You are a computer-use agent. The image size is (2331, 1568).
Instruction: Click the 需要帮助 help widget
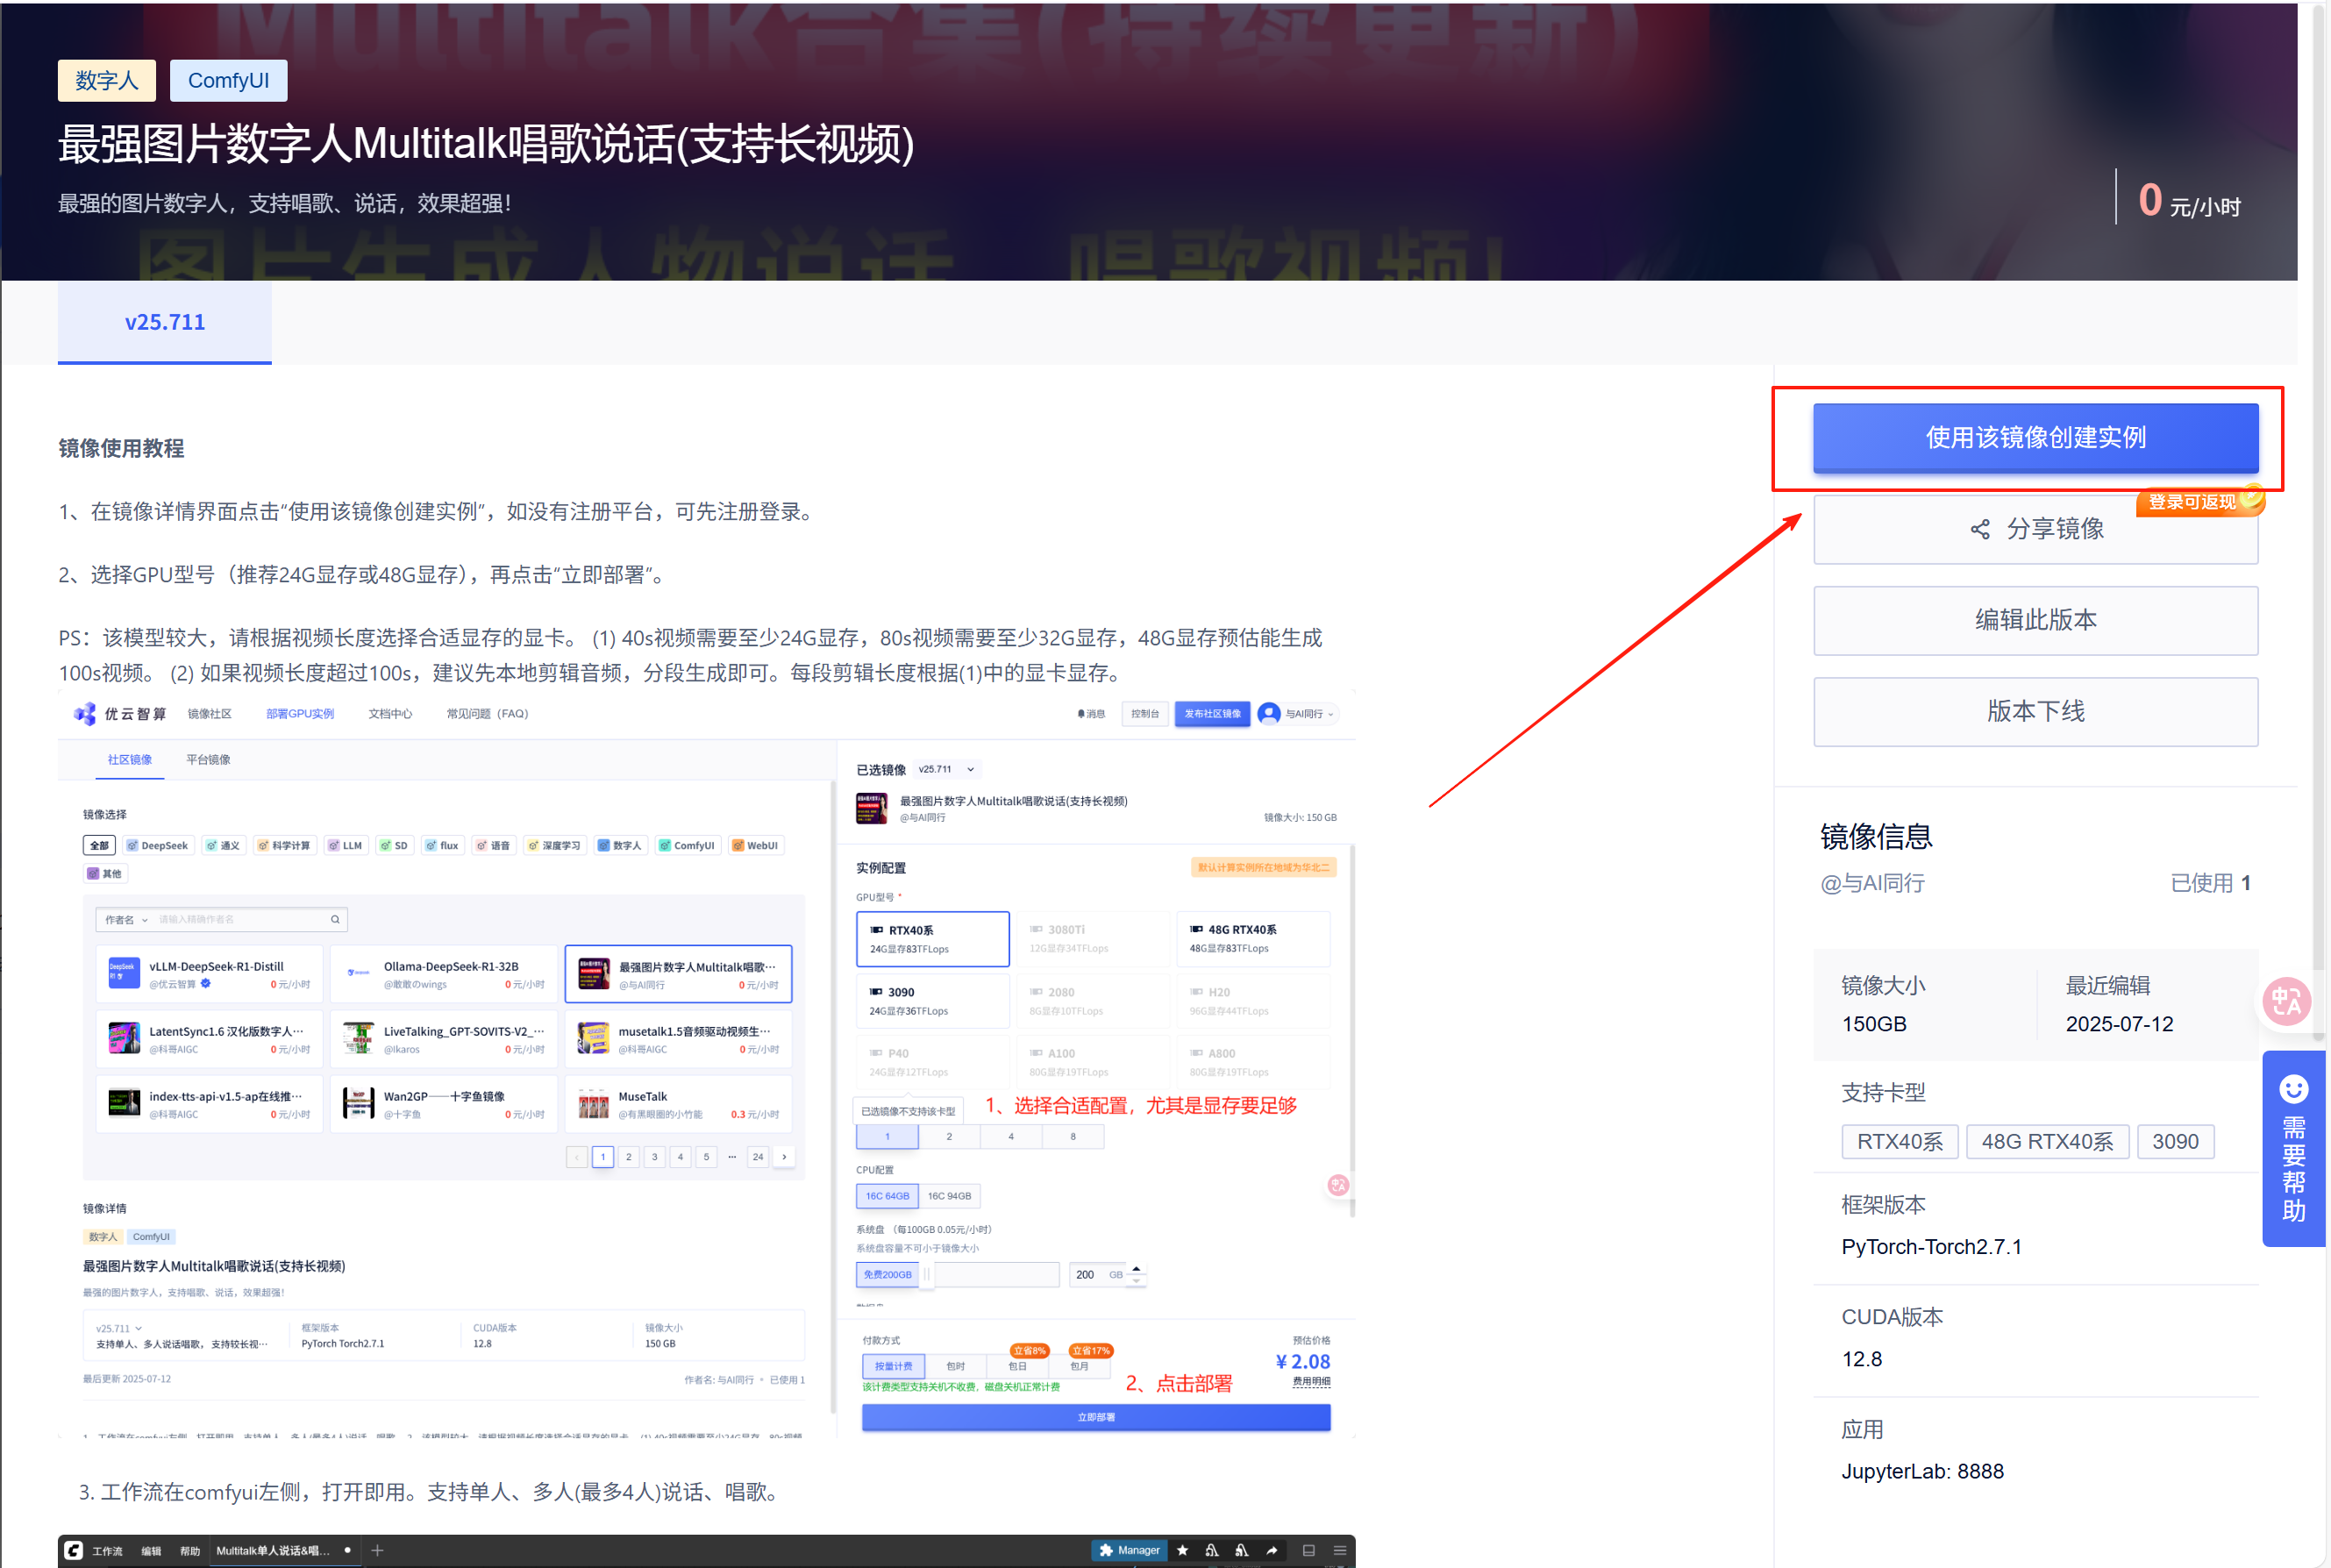[2293, 1148]
